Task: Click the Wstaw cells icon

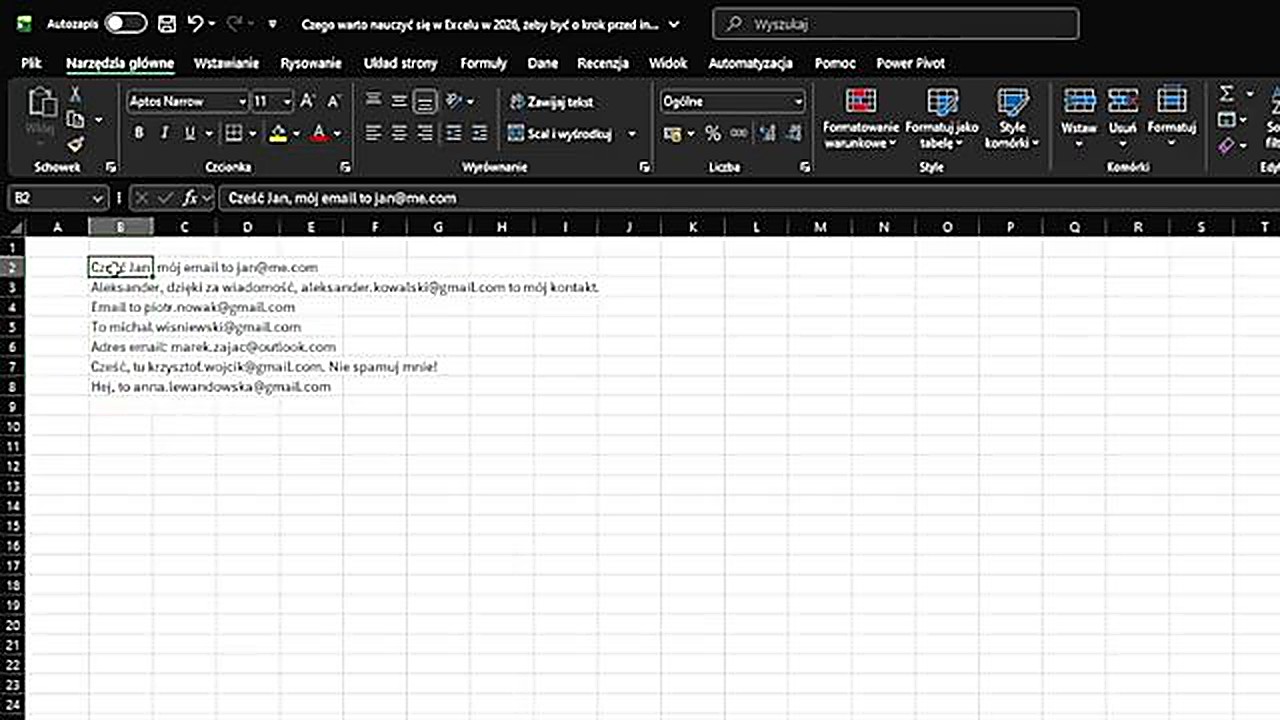Action: (x=1080, y=115)
